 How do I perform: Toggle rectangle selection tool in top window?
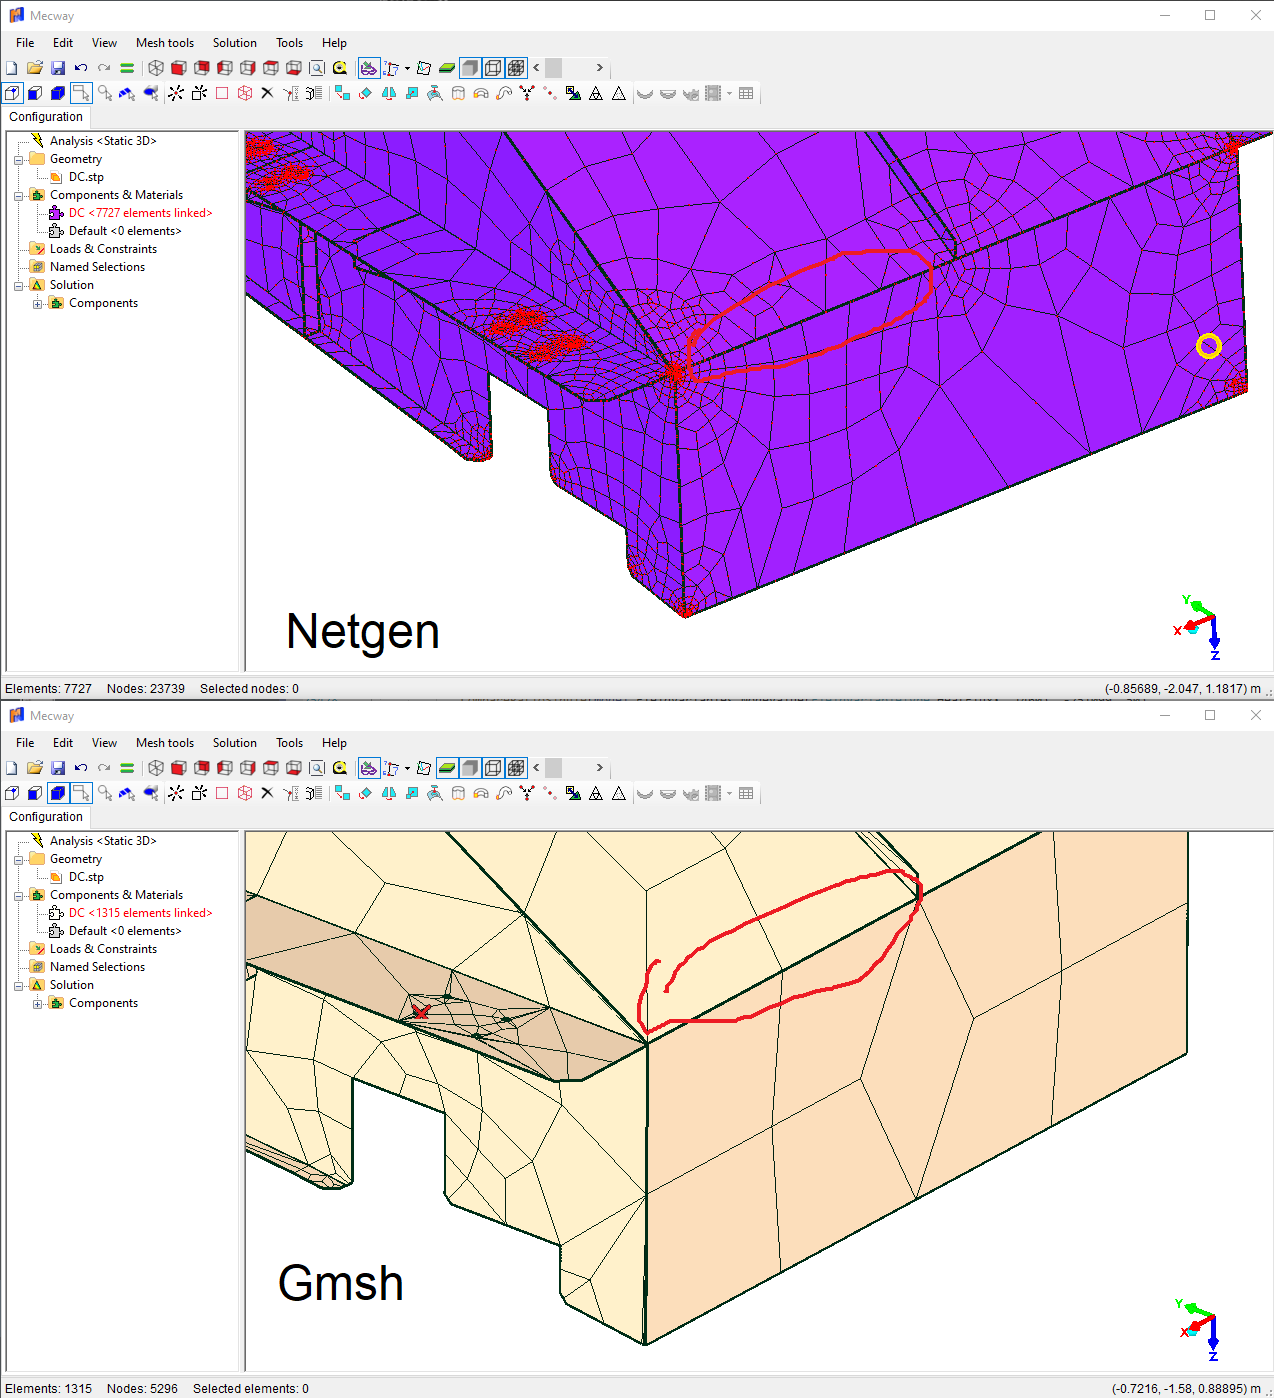click(81, 93)
